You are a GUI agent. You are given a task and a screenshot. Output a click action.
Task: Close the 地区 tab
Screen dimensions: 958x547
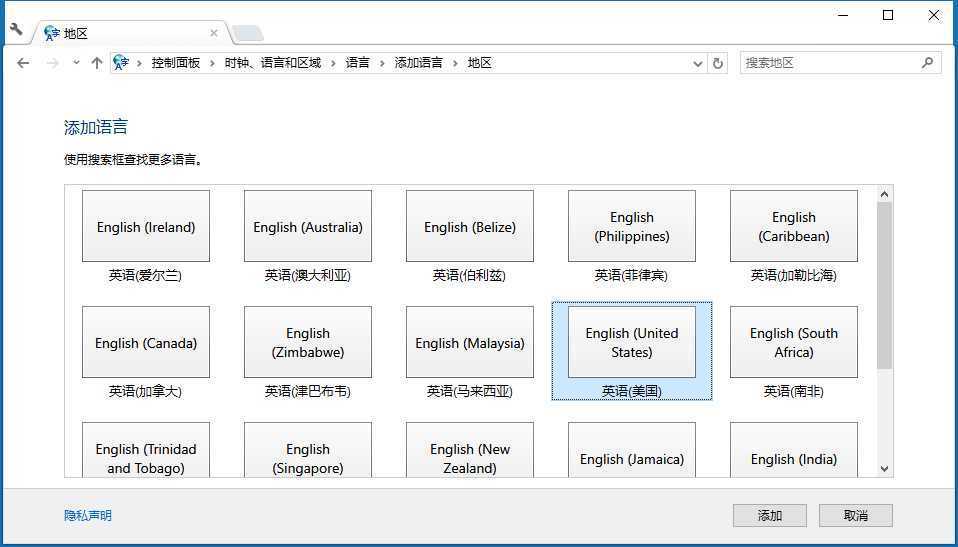214,33
